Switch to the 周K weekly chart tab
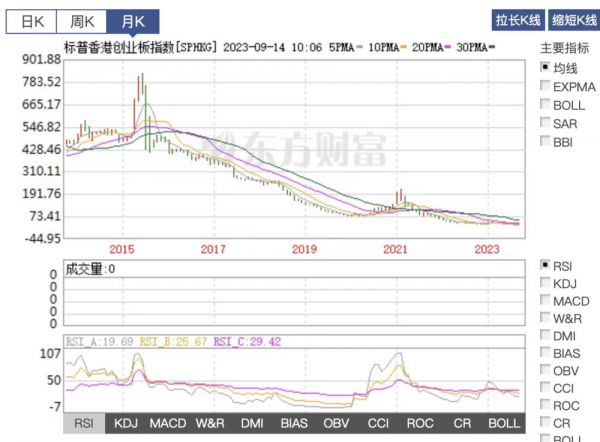 pos(81,20)
